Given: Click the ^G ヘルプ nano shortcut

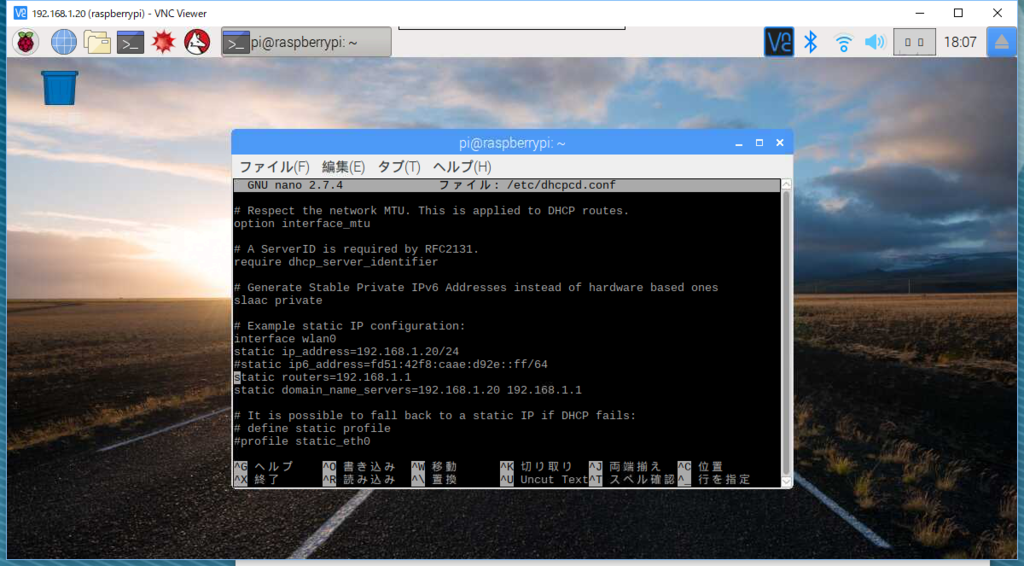Looking at the screenshot, I should tap(264, 467).
